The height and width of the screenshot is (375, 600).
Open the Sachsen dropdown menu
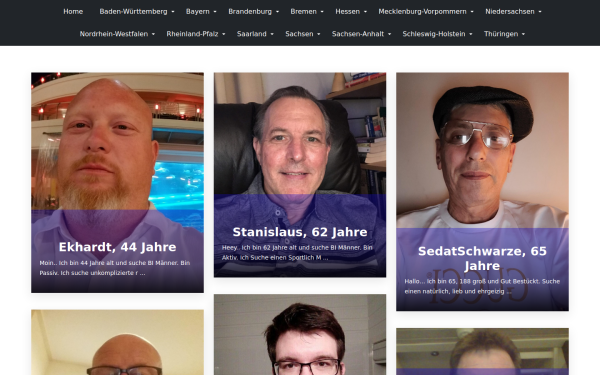point(302,34)
